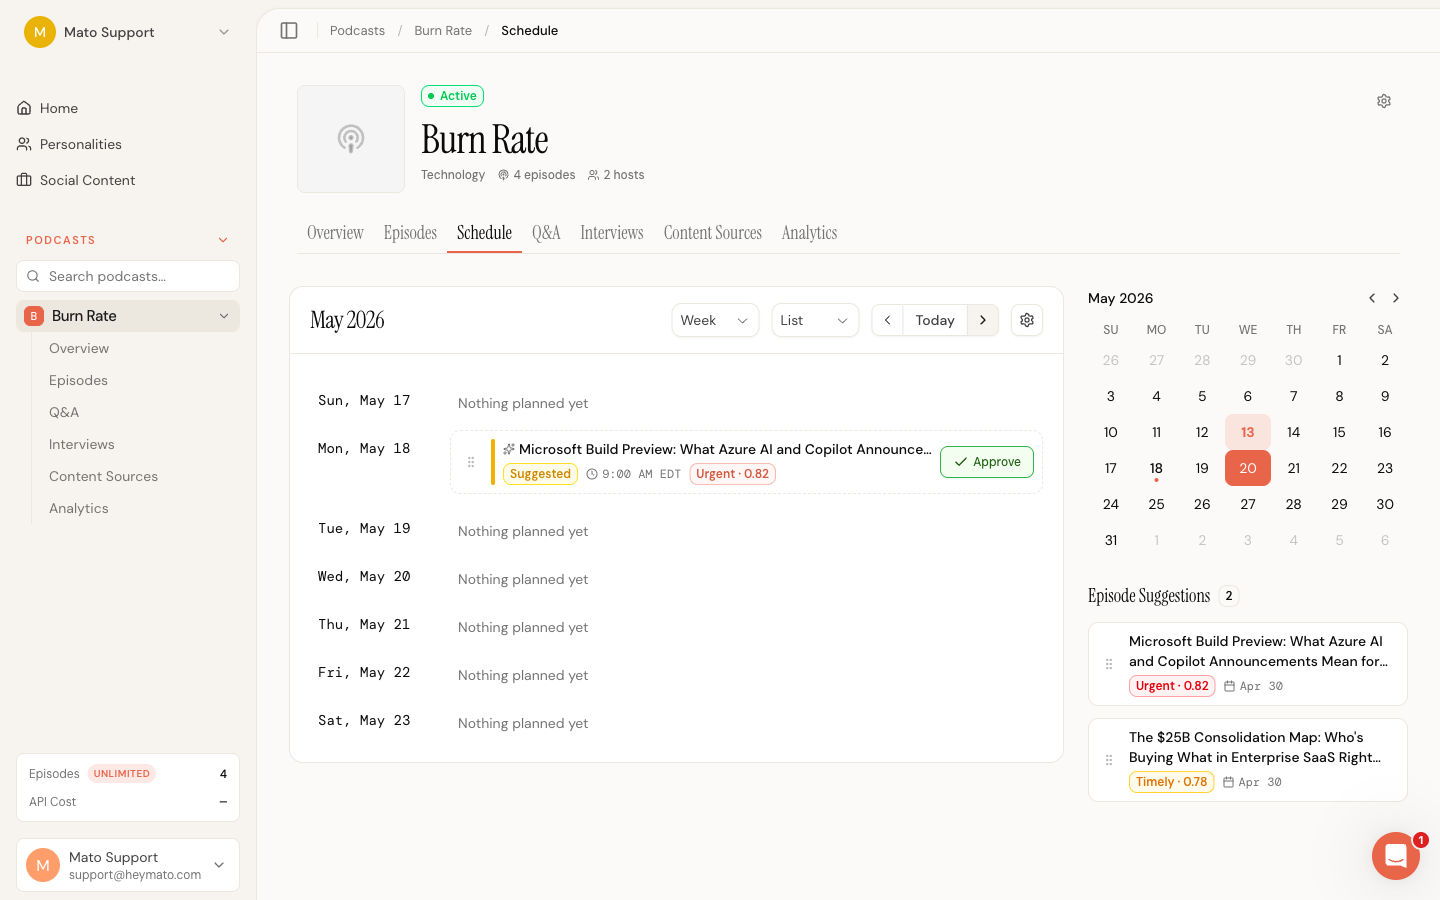Expand the Mato Support workspace switcher
The image size is (1440, 900).
(224, 32)
